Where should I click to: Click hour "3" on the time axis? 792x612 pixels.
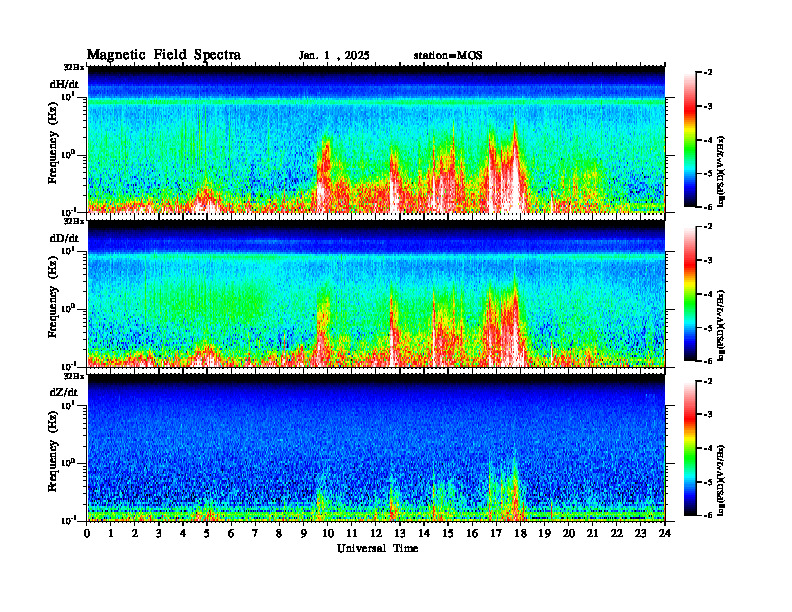click(159, 534)
